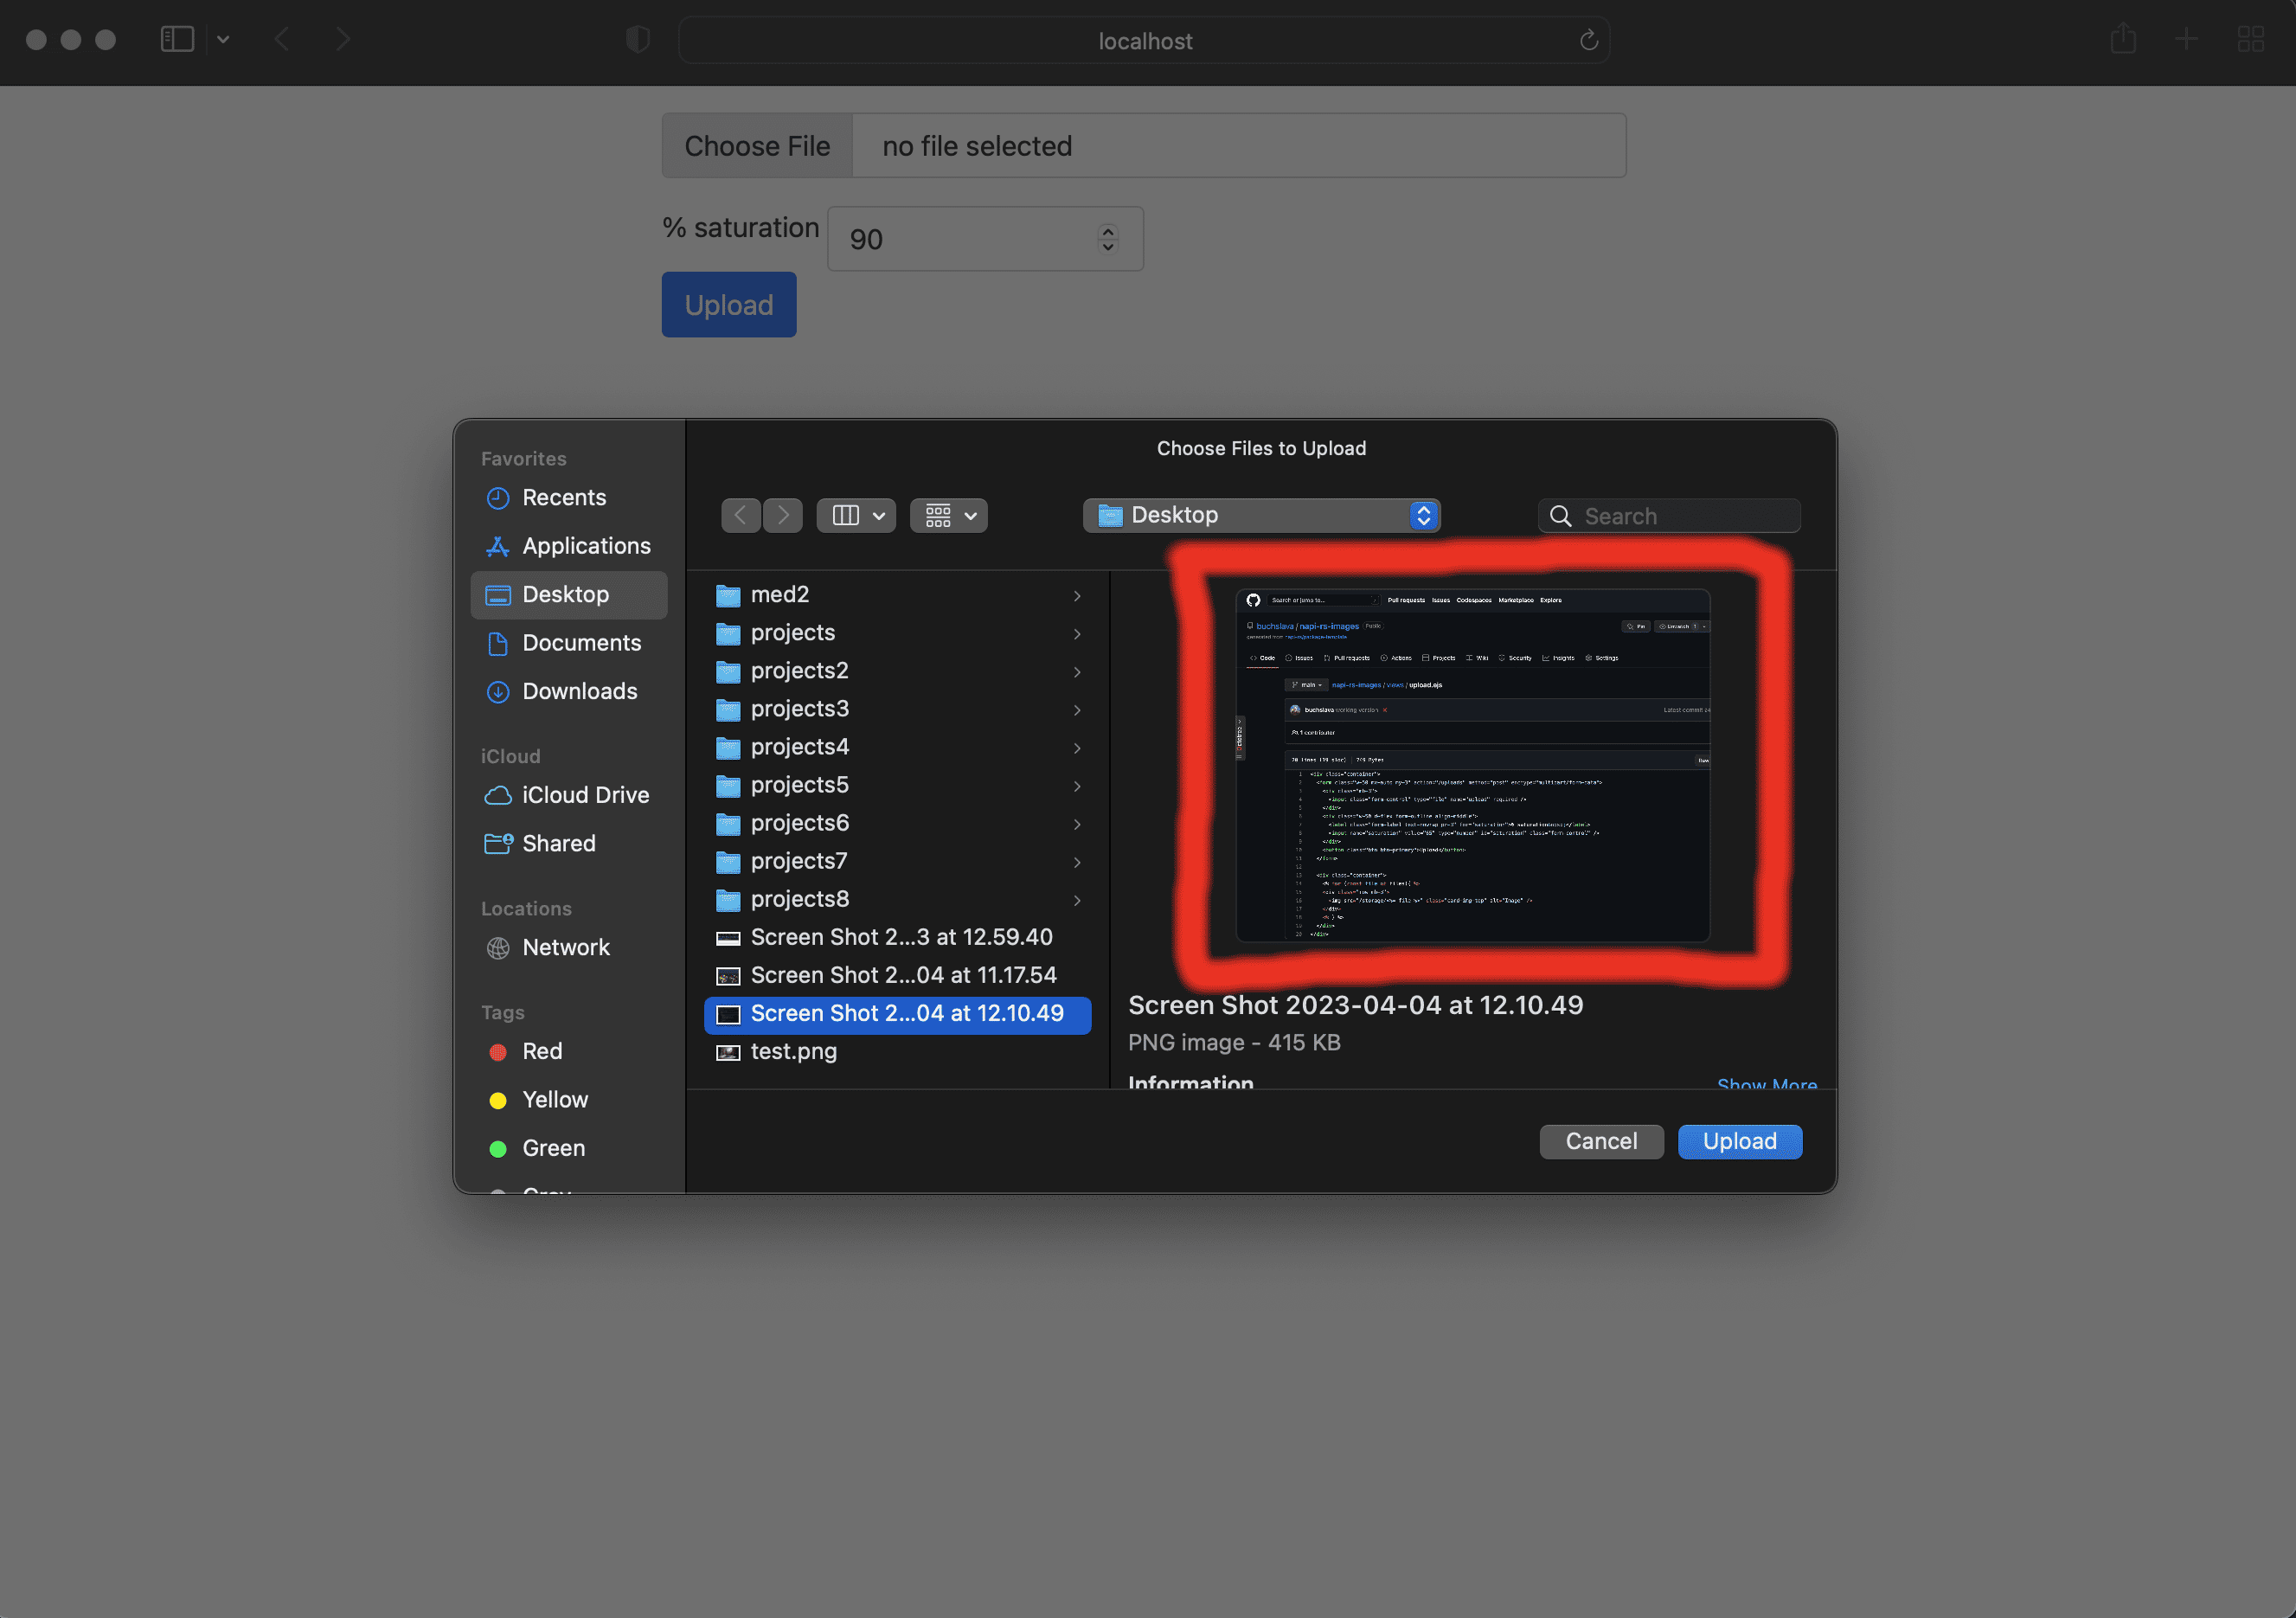Click the page reload icon in address bar
Image resolution: width=2296 pixels, height=1618 pixels.
click(1588, 40)
